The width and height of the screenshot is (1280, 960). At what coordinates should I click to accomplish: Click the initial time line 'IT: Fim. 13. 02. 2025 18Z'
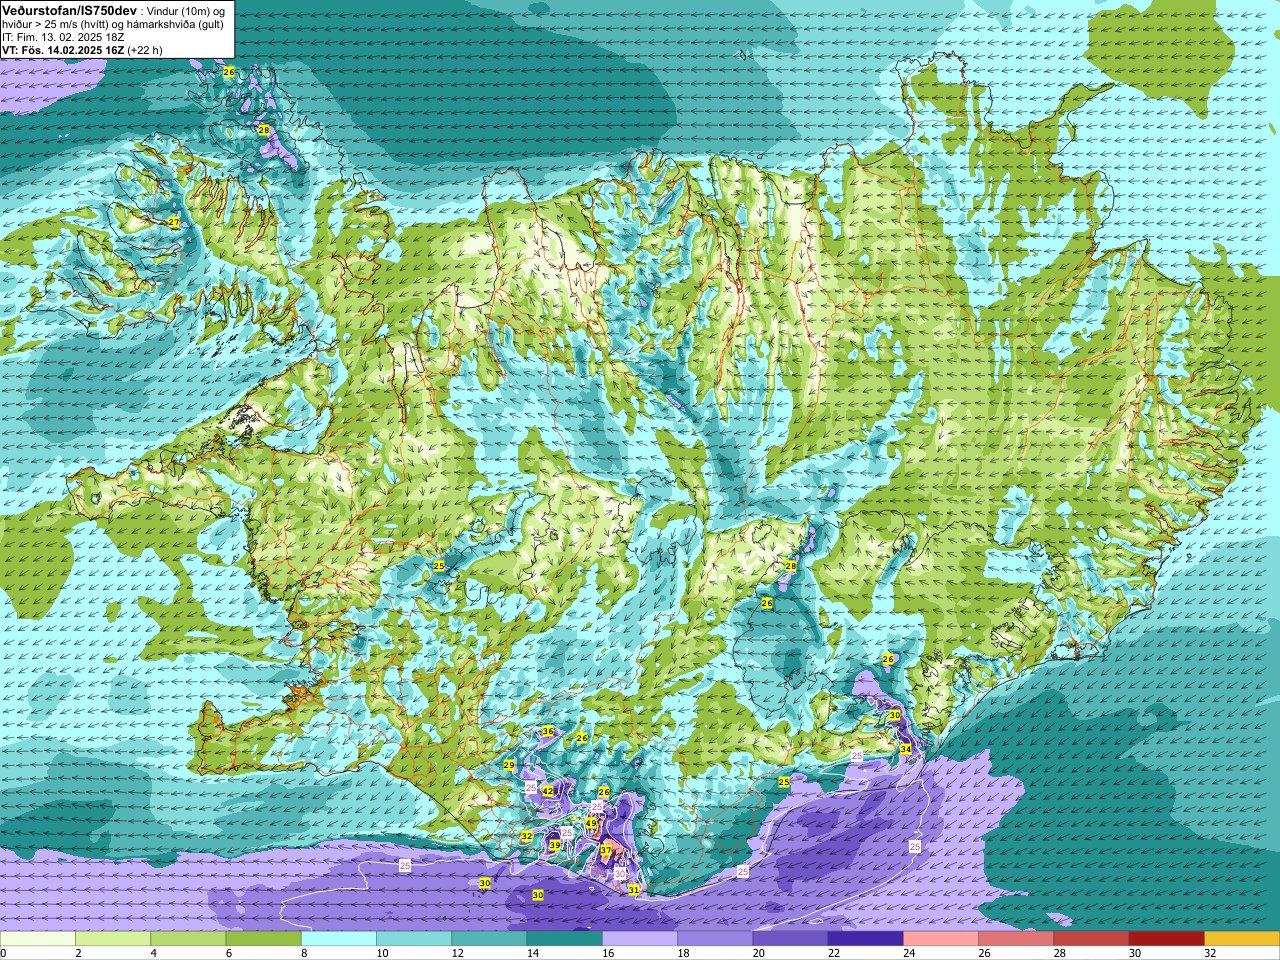[x=63, y=37]
